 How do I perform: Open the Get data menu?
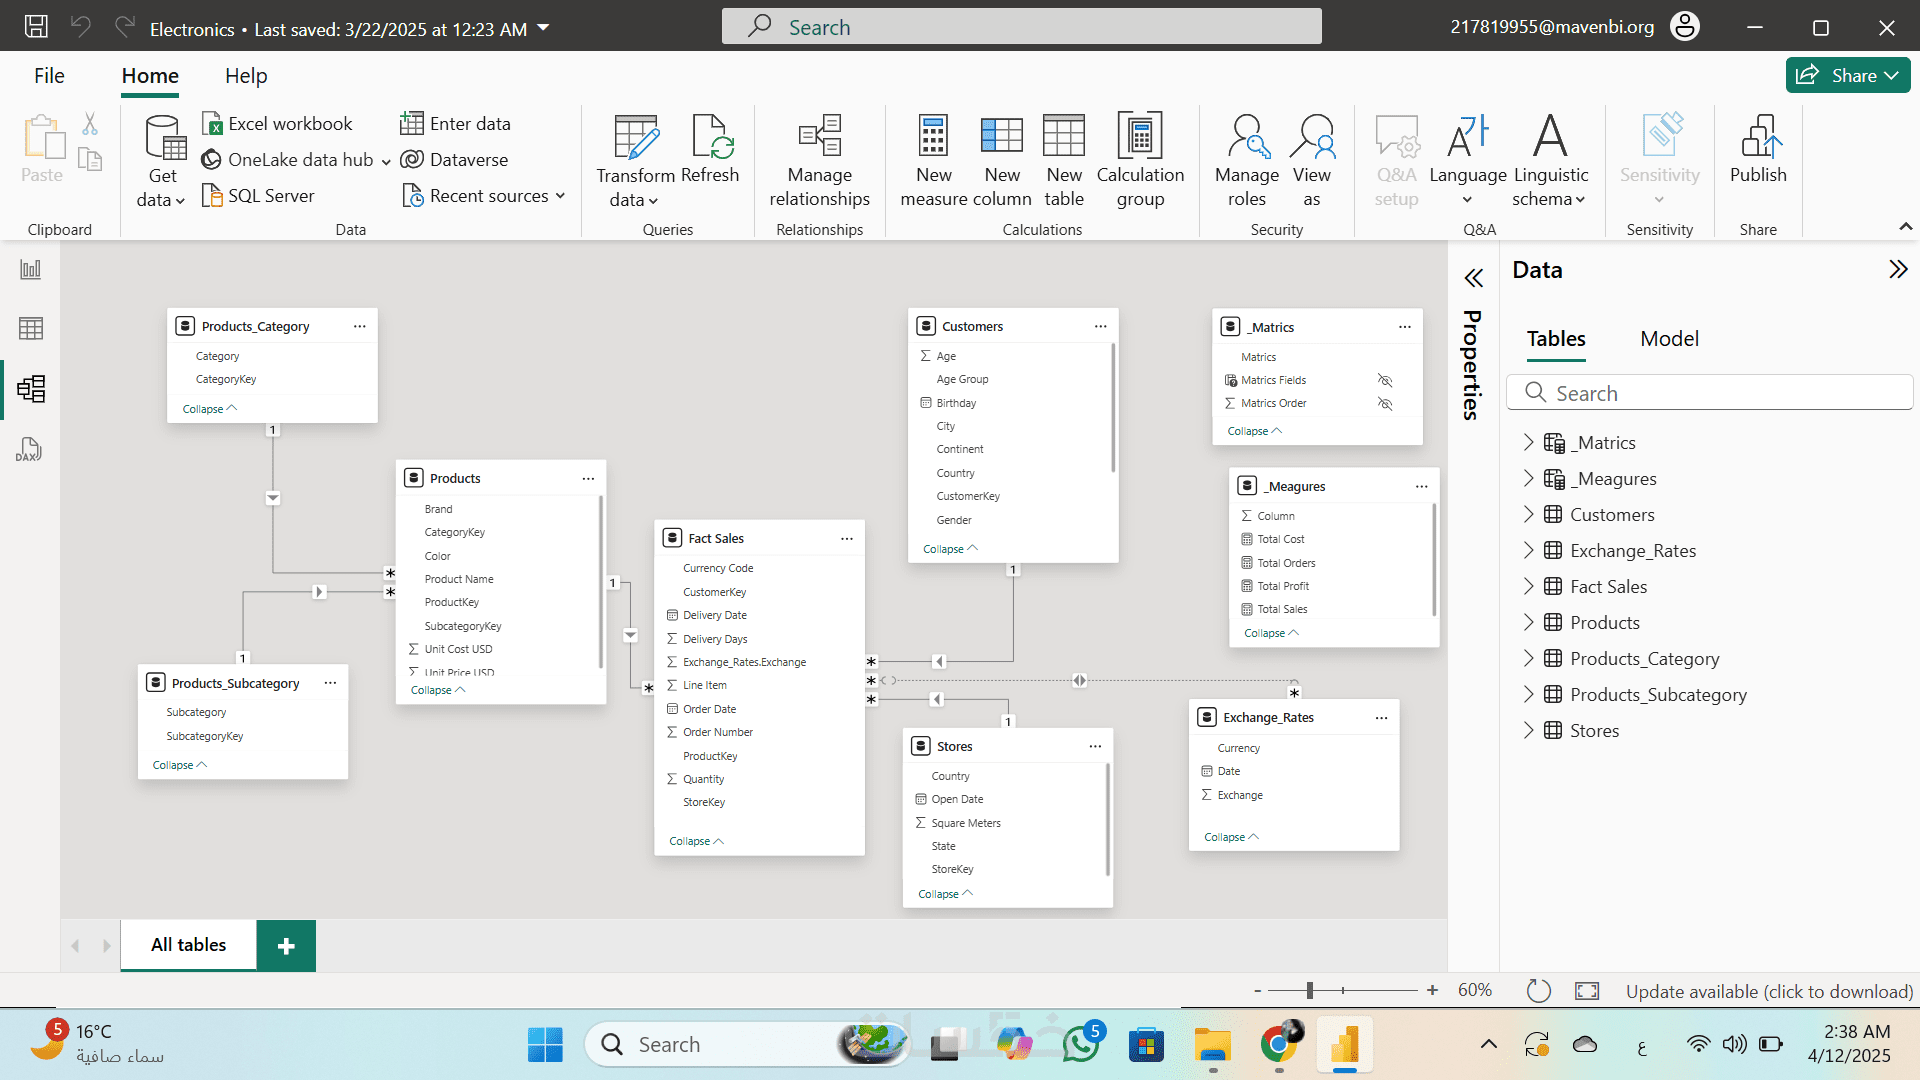(162, 161)
